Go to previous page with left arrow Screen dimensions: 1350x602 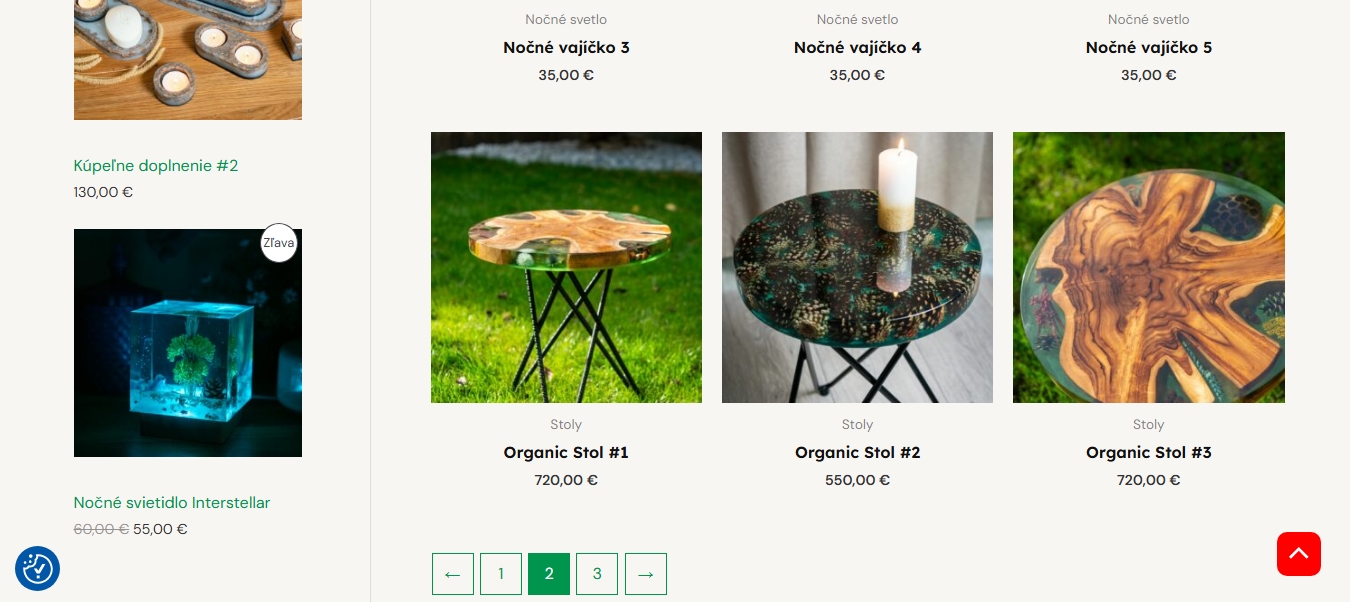[452, 574]
